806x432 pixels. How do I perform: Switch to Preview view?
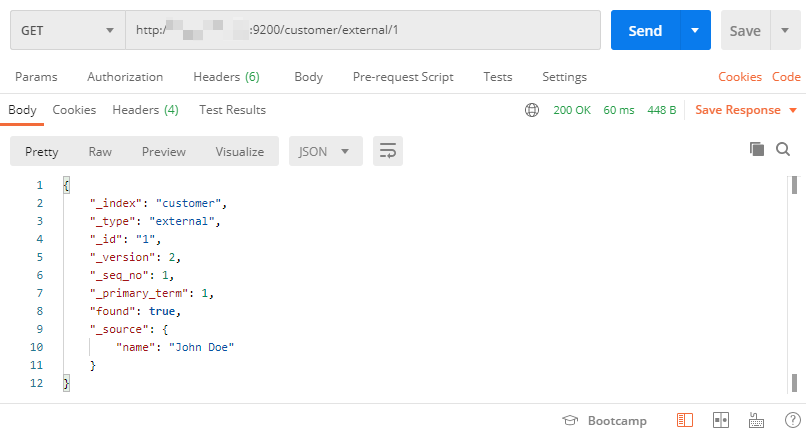(163, 152)
